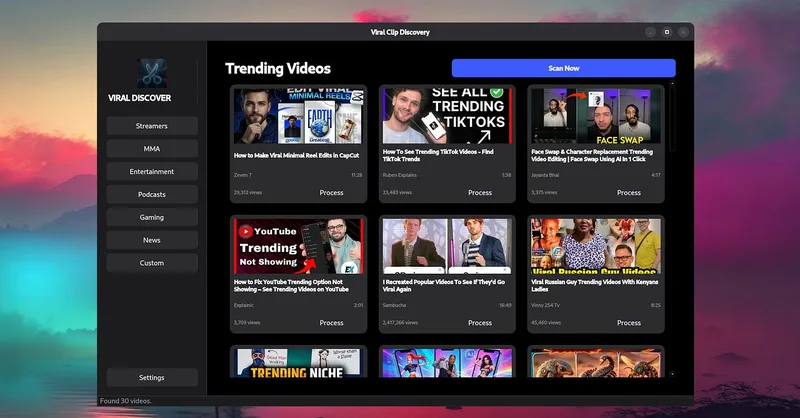
Task: Click the channel name 'Sambucha'
Action: pyautogui.click(x=394, y=305)
